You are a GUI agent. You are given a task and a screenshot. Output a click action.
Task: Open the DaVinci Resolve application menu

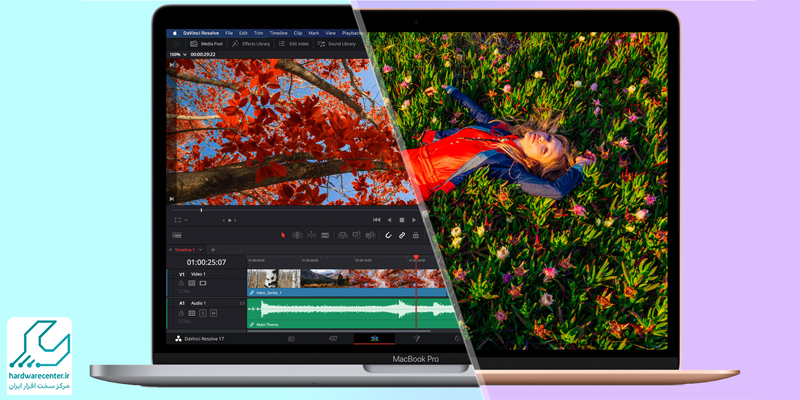[201, 33]
